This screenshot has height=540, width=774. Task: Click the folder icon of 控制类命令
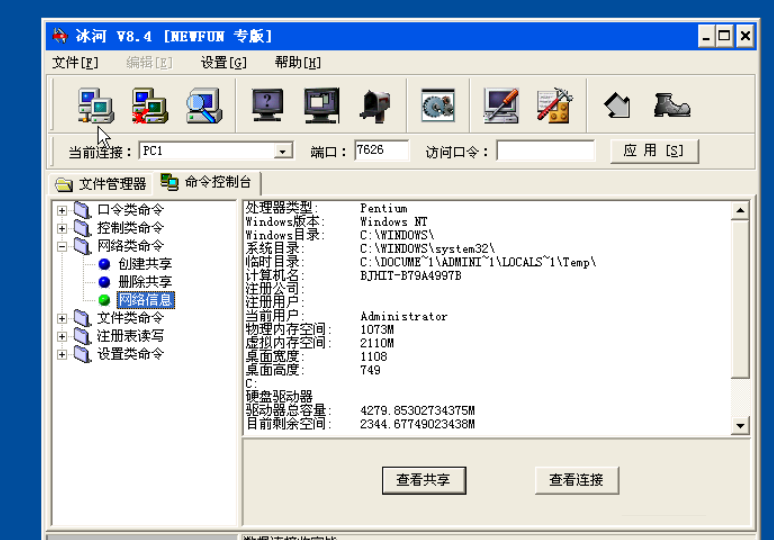tap(82, 228)
